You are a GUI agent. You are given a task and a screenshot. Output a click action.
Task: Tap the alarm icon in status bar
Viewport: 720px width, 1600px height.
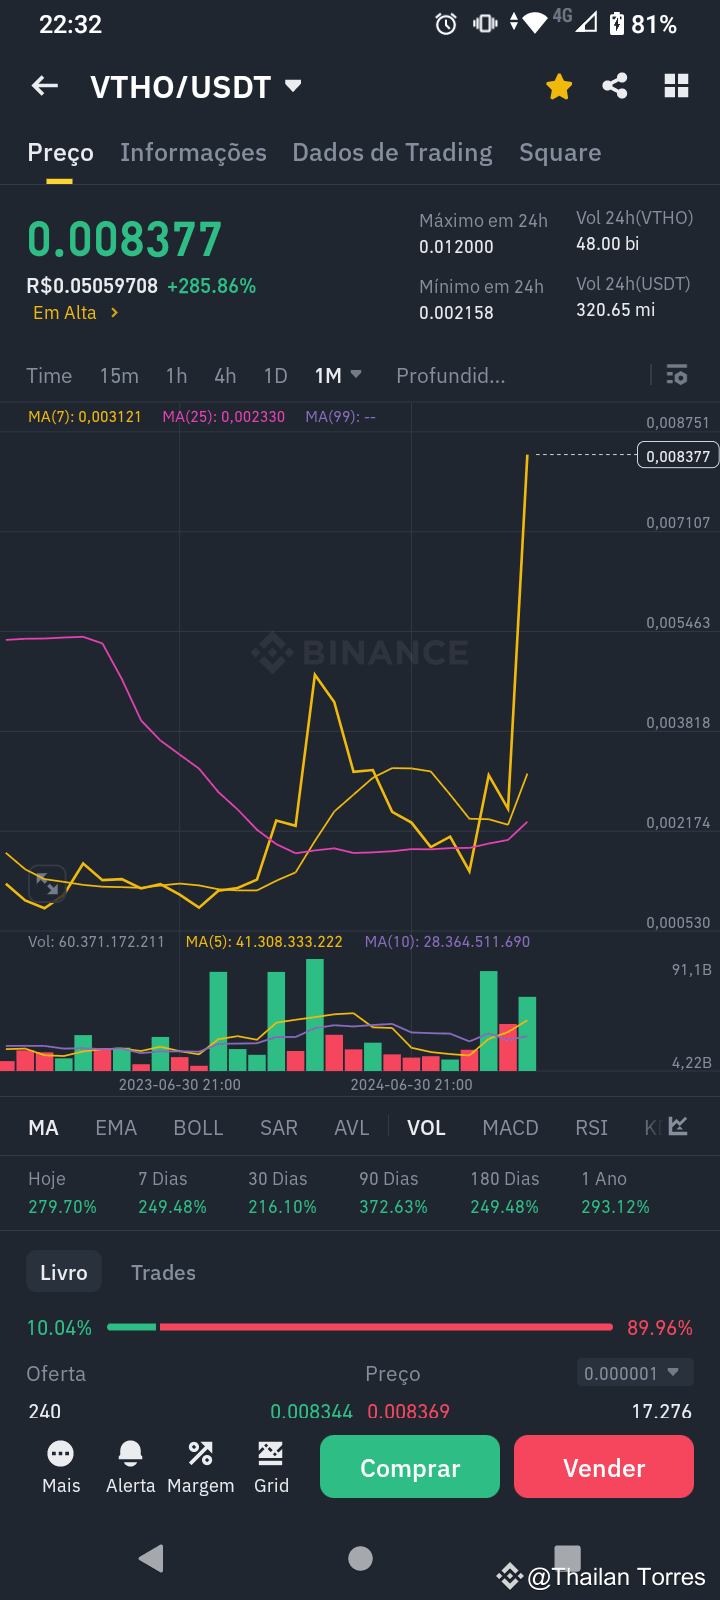click(446, 23)
